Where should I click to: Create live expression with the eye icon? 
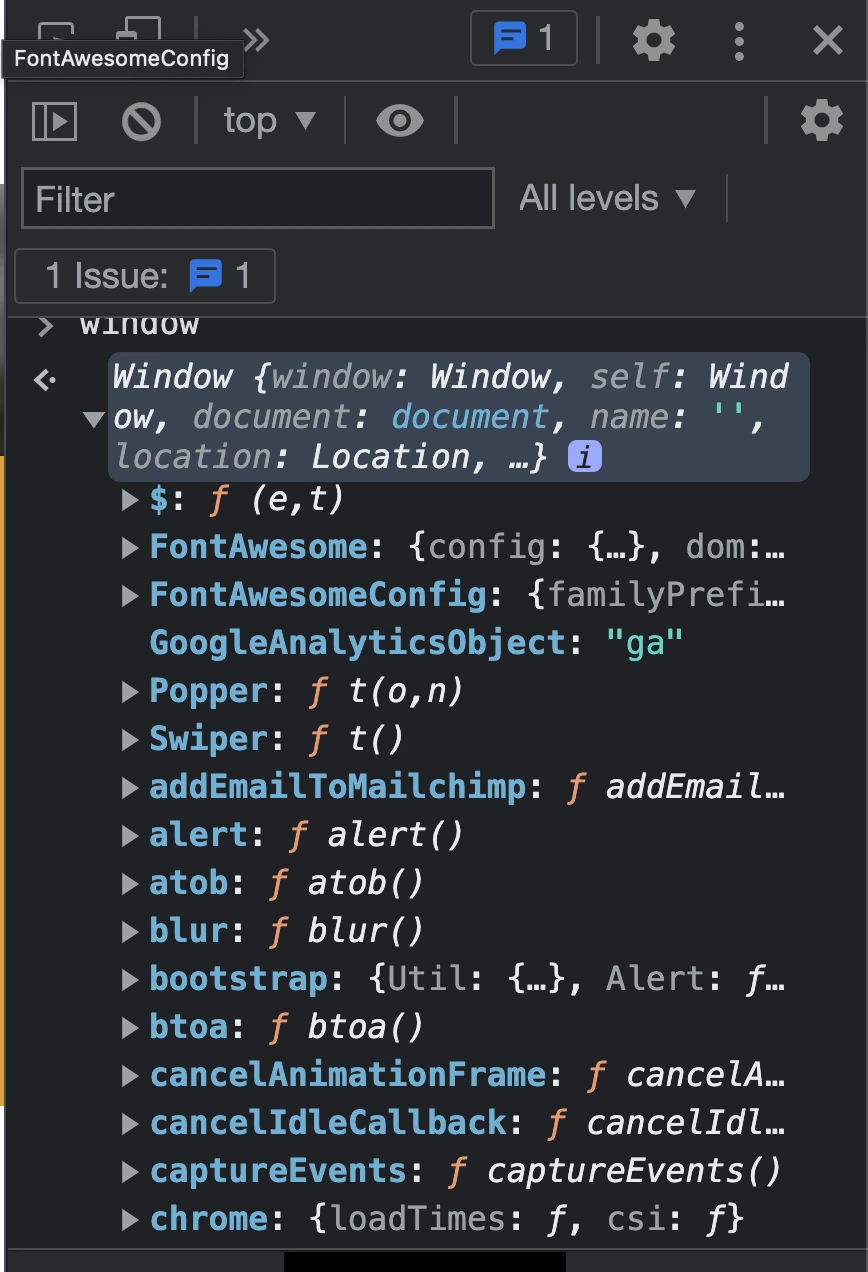coord(399,121)
